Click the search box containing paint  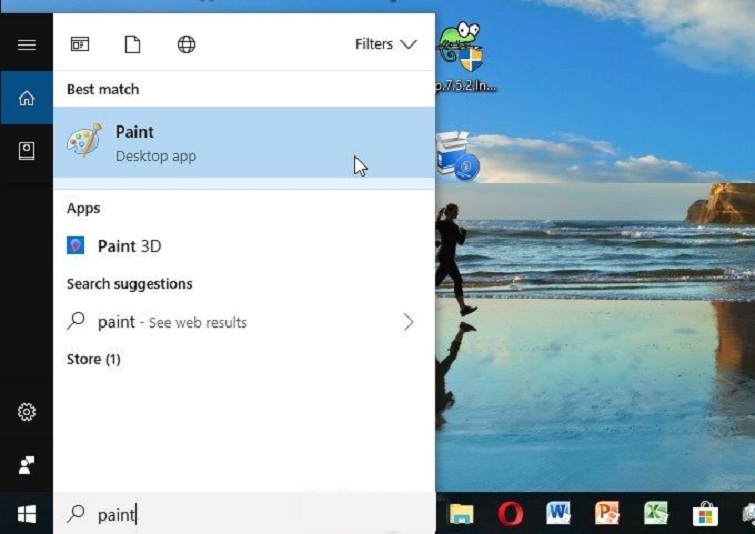click(244, 514)
